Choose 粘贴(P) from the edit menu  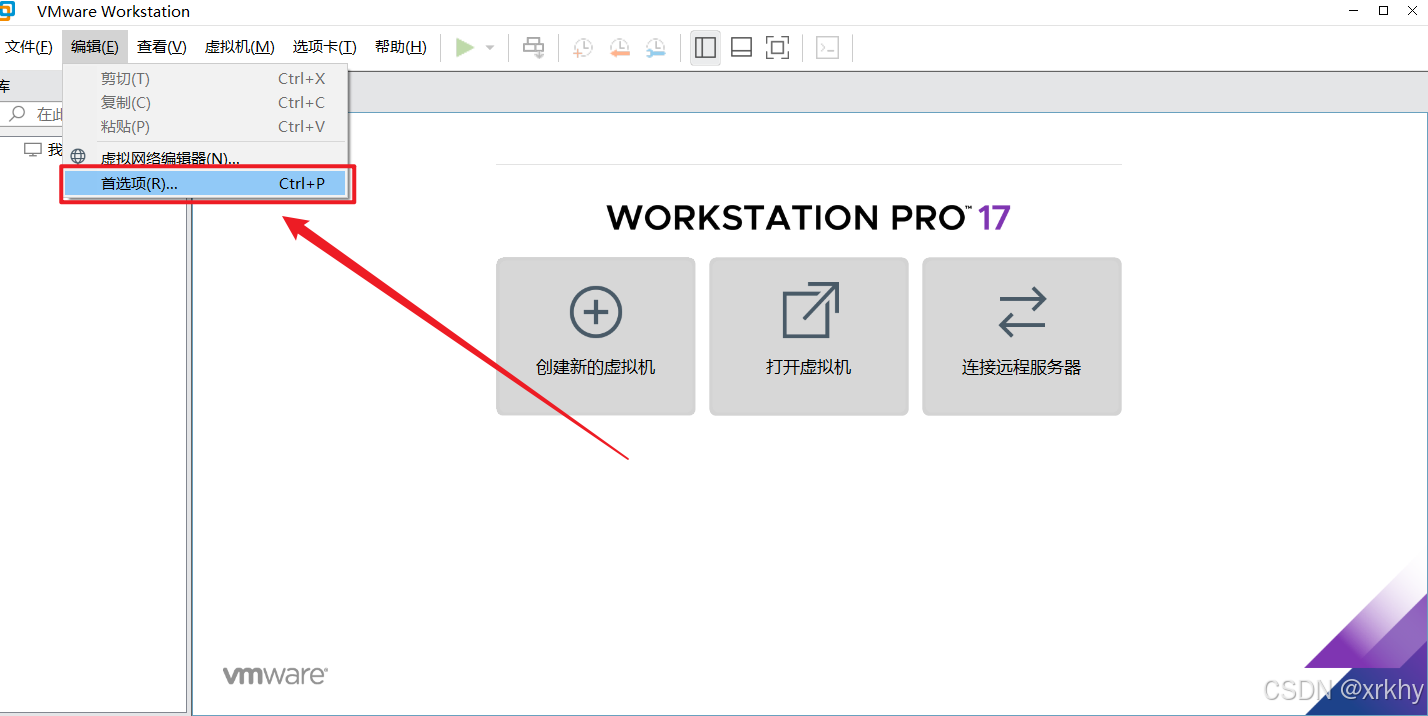(x=206, y=127)
